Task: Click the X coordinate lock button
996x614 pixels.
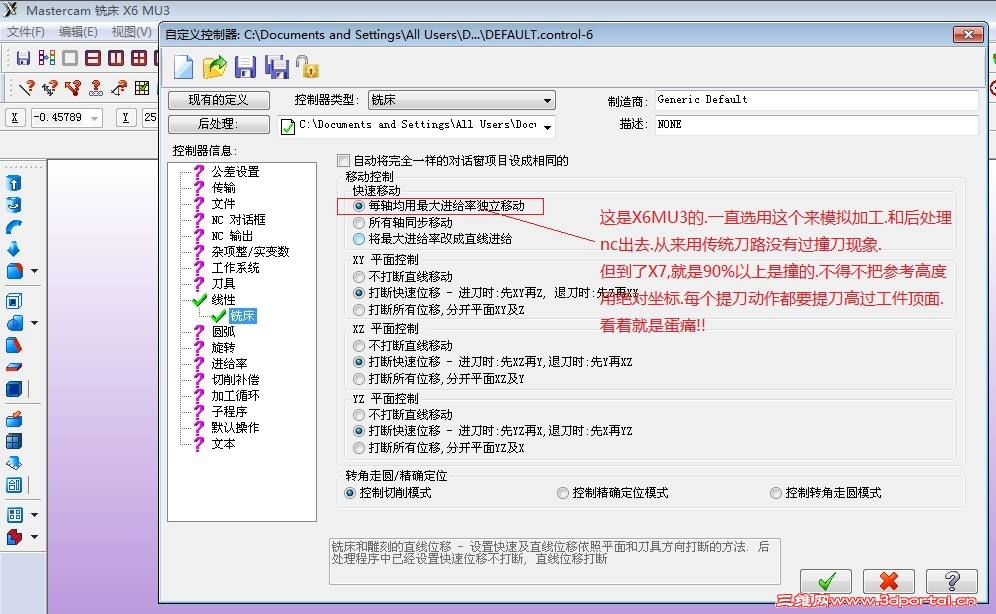Action: pyautogui.click(x=15, y=117)
